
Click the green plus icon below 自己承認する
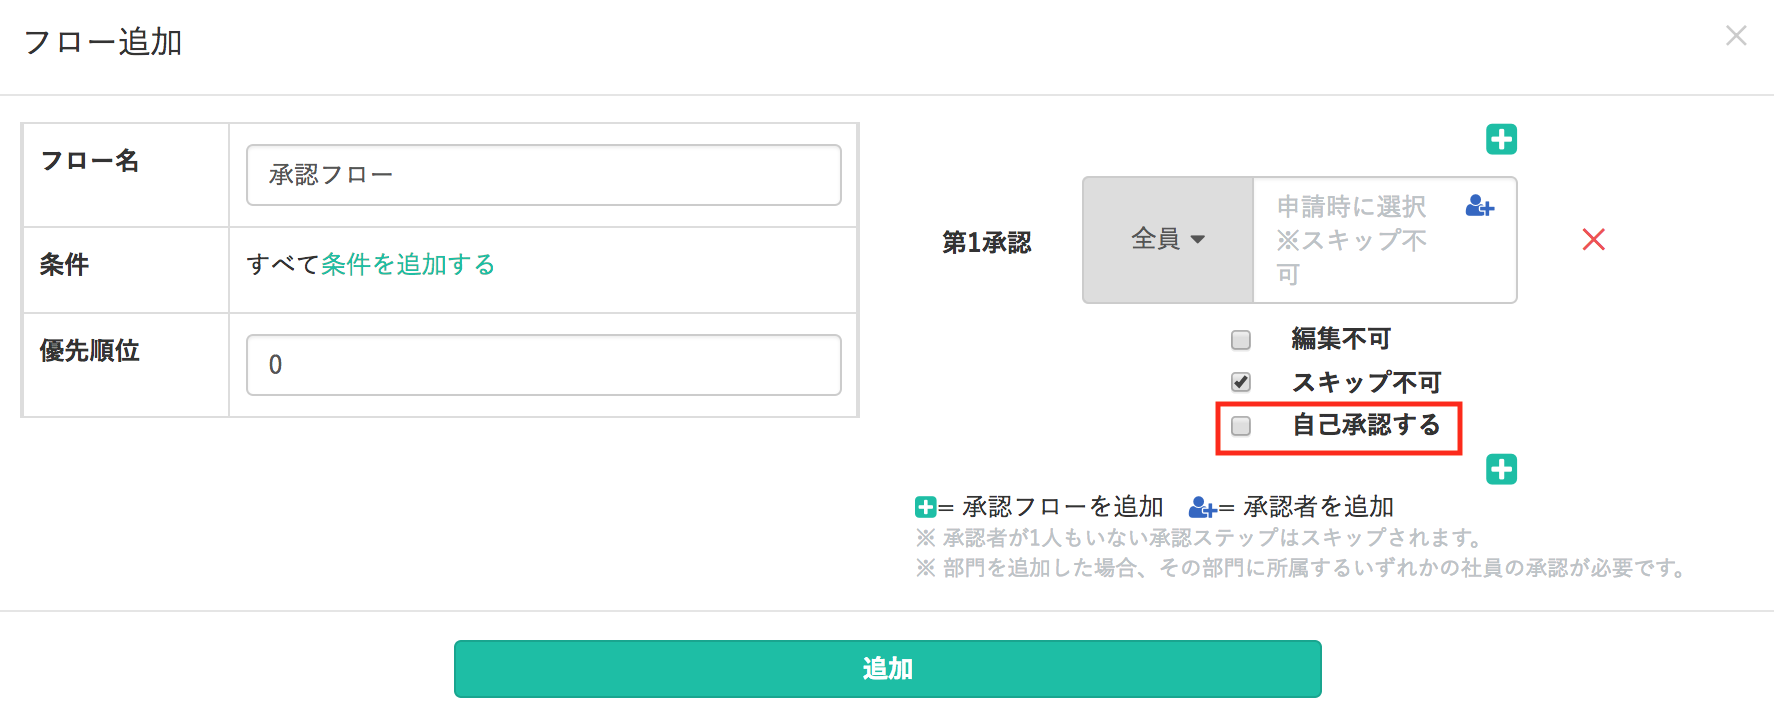point(1501,469)
